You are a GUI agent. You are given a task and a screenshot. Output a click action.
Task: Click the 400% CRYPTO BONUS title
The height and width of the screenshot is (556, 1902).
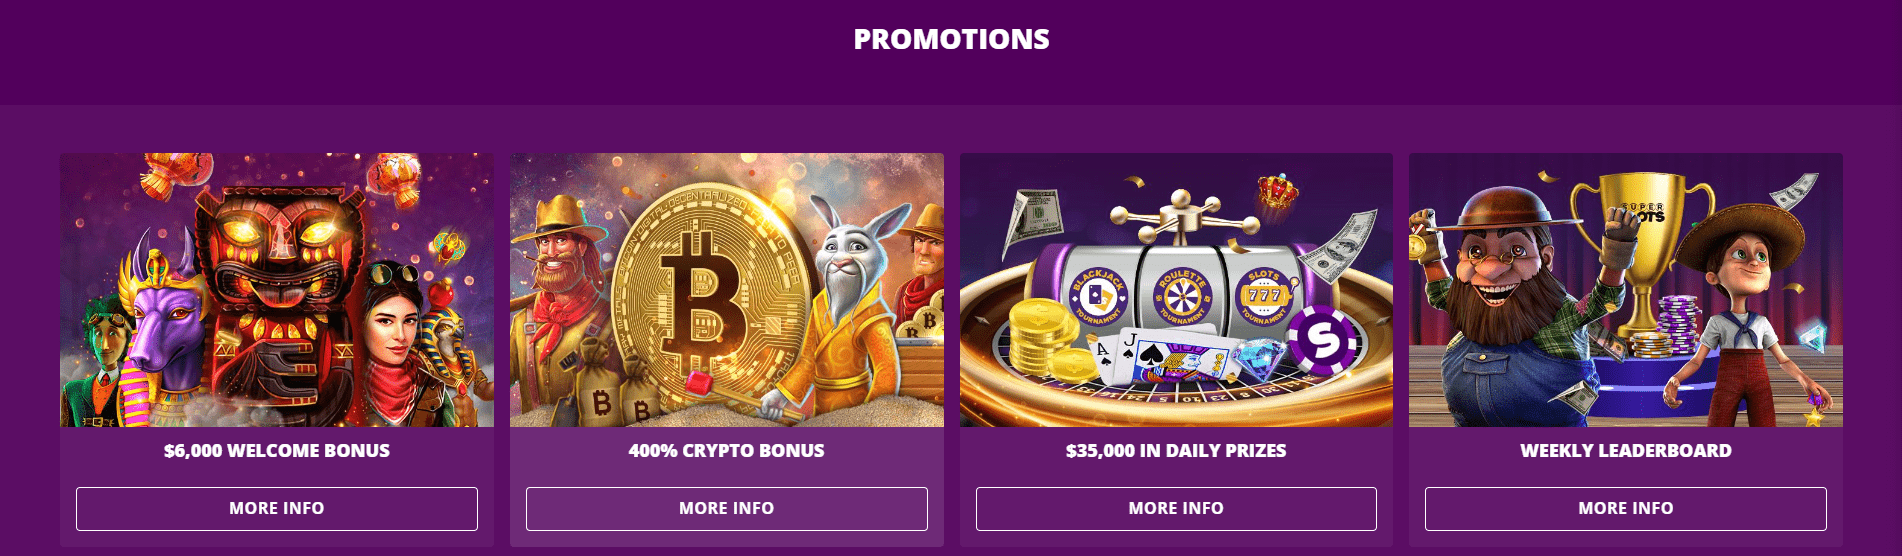click(726, 451)
